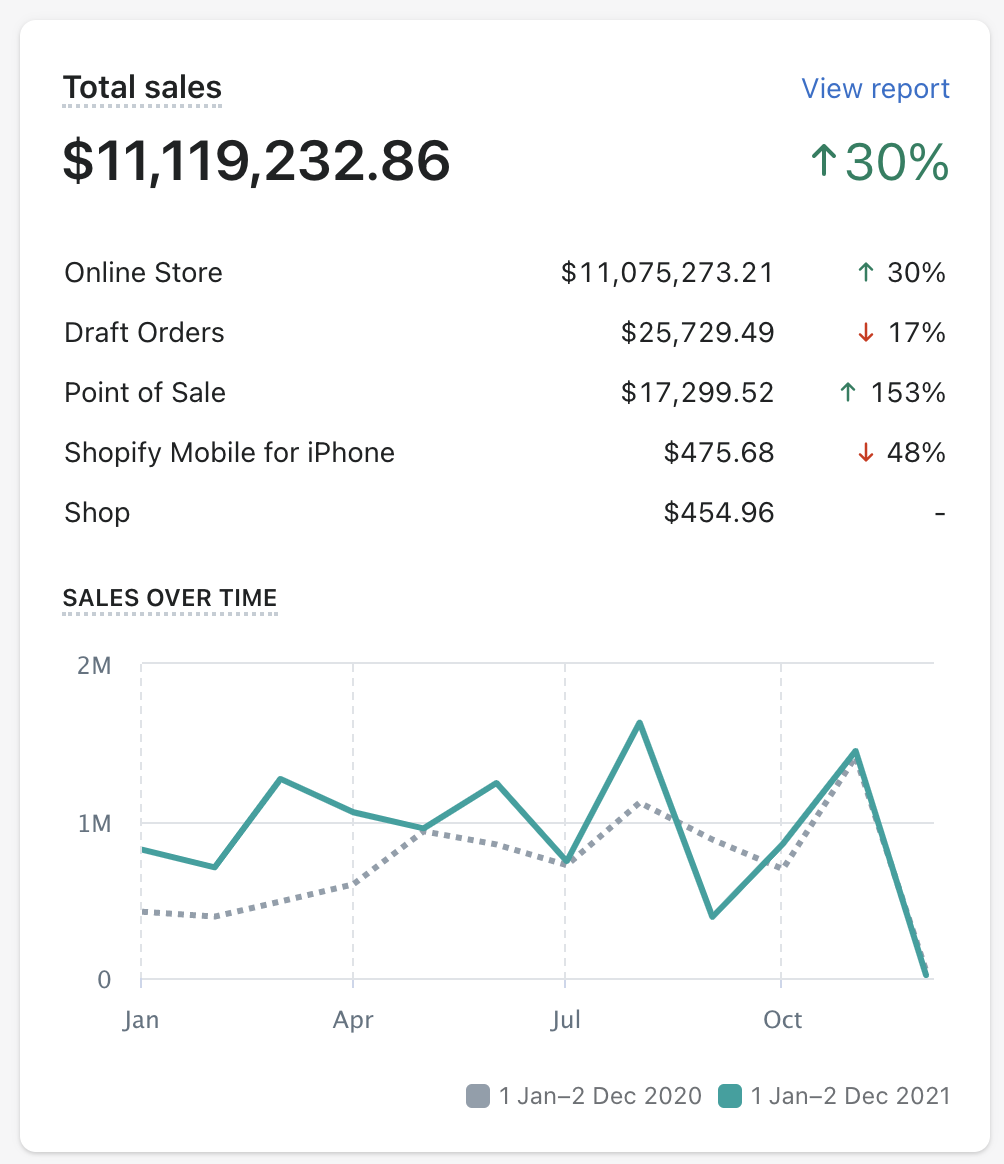Select the Point of Sale row label
1004x1164 pixels.
coord(145,393)
